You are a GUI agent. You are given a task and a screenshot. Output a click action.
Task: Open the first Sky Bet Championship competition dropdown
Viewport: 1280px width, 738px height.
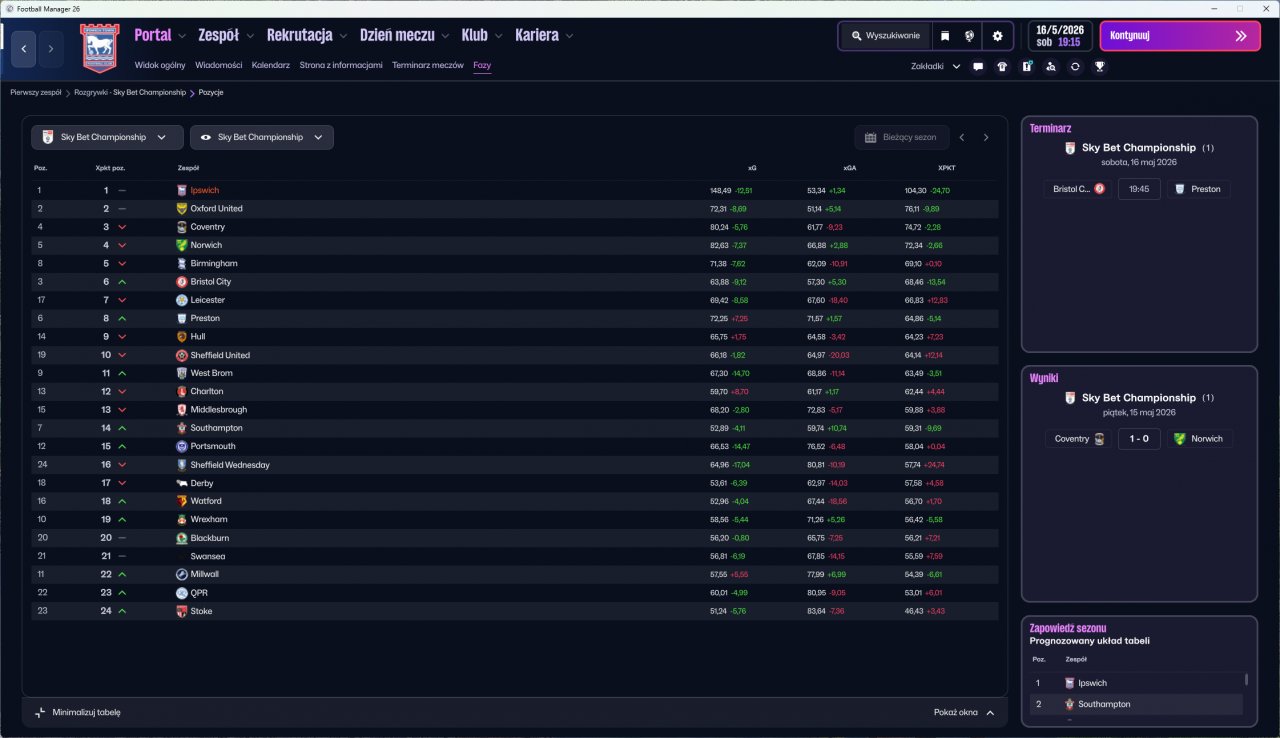click(x=107, y=137)
